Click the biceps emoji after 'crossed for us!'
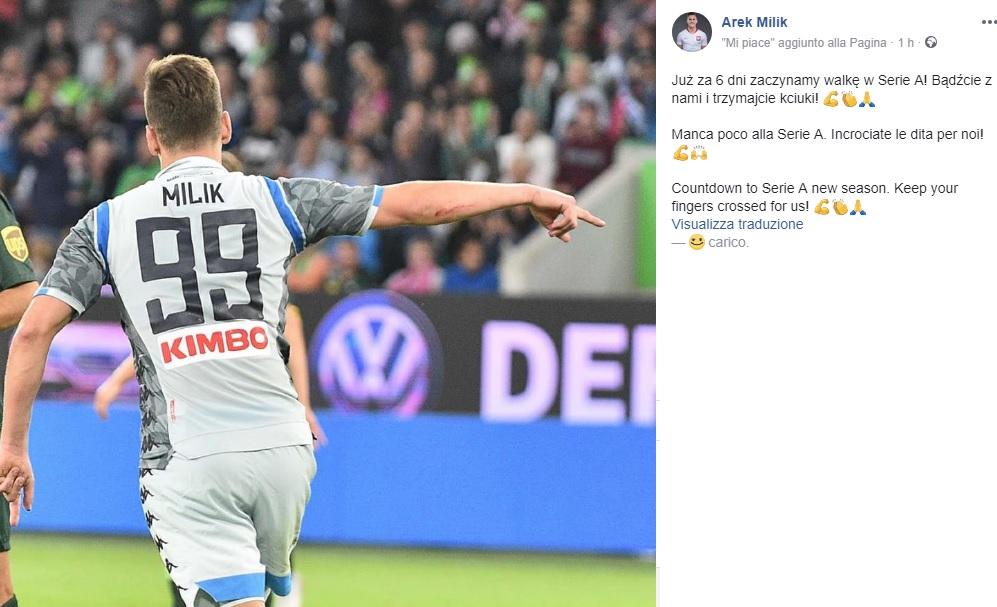Viewport: 997px width, 607px height. (x=822, y=207)
